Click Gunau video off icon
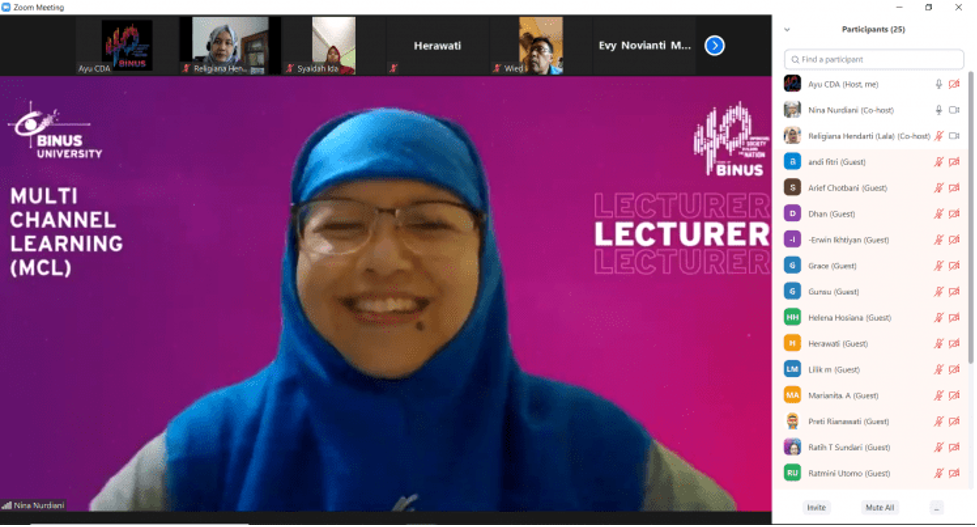Screen dimensions: 977x527 (x=954, y=292)
